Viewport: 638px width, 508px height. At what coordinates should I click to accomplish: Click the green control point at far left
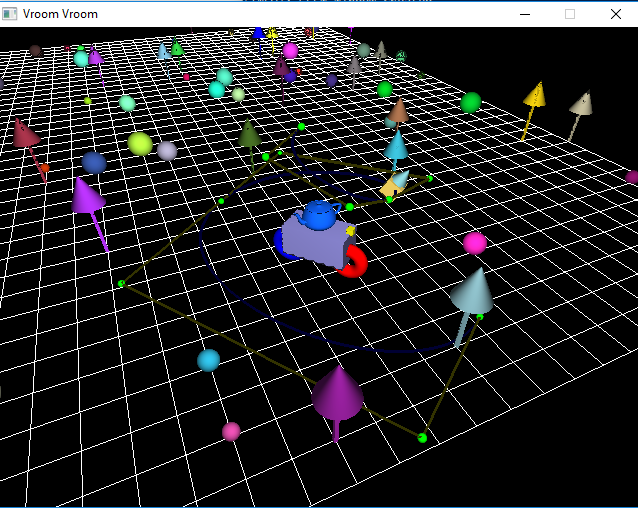(121, 283)
